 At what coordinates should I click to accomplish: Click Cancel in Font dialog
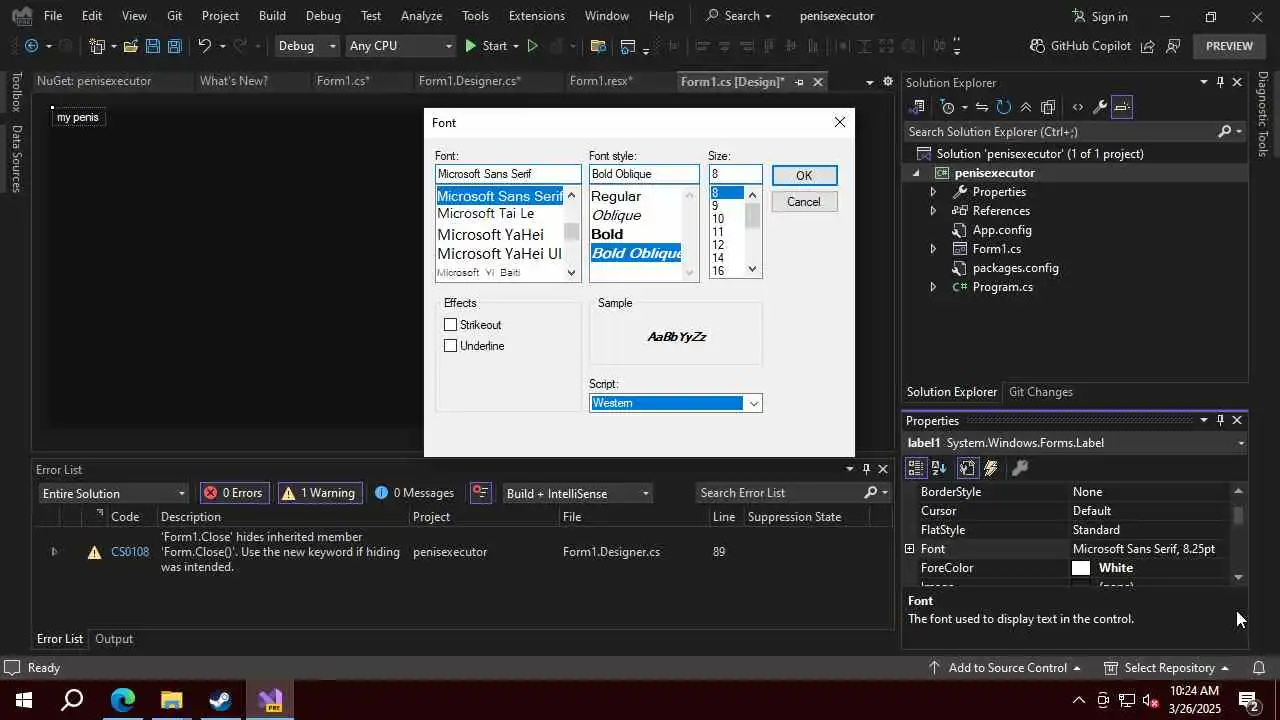pos(804,201)
